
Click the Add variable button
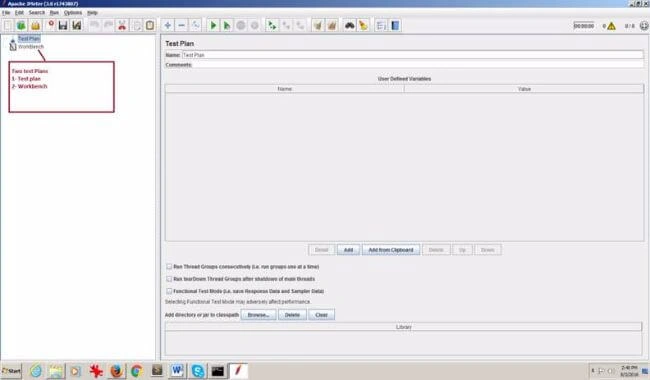coord(348,250)
